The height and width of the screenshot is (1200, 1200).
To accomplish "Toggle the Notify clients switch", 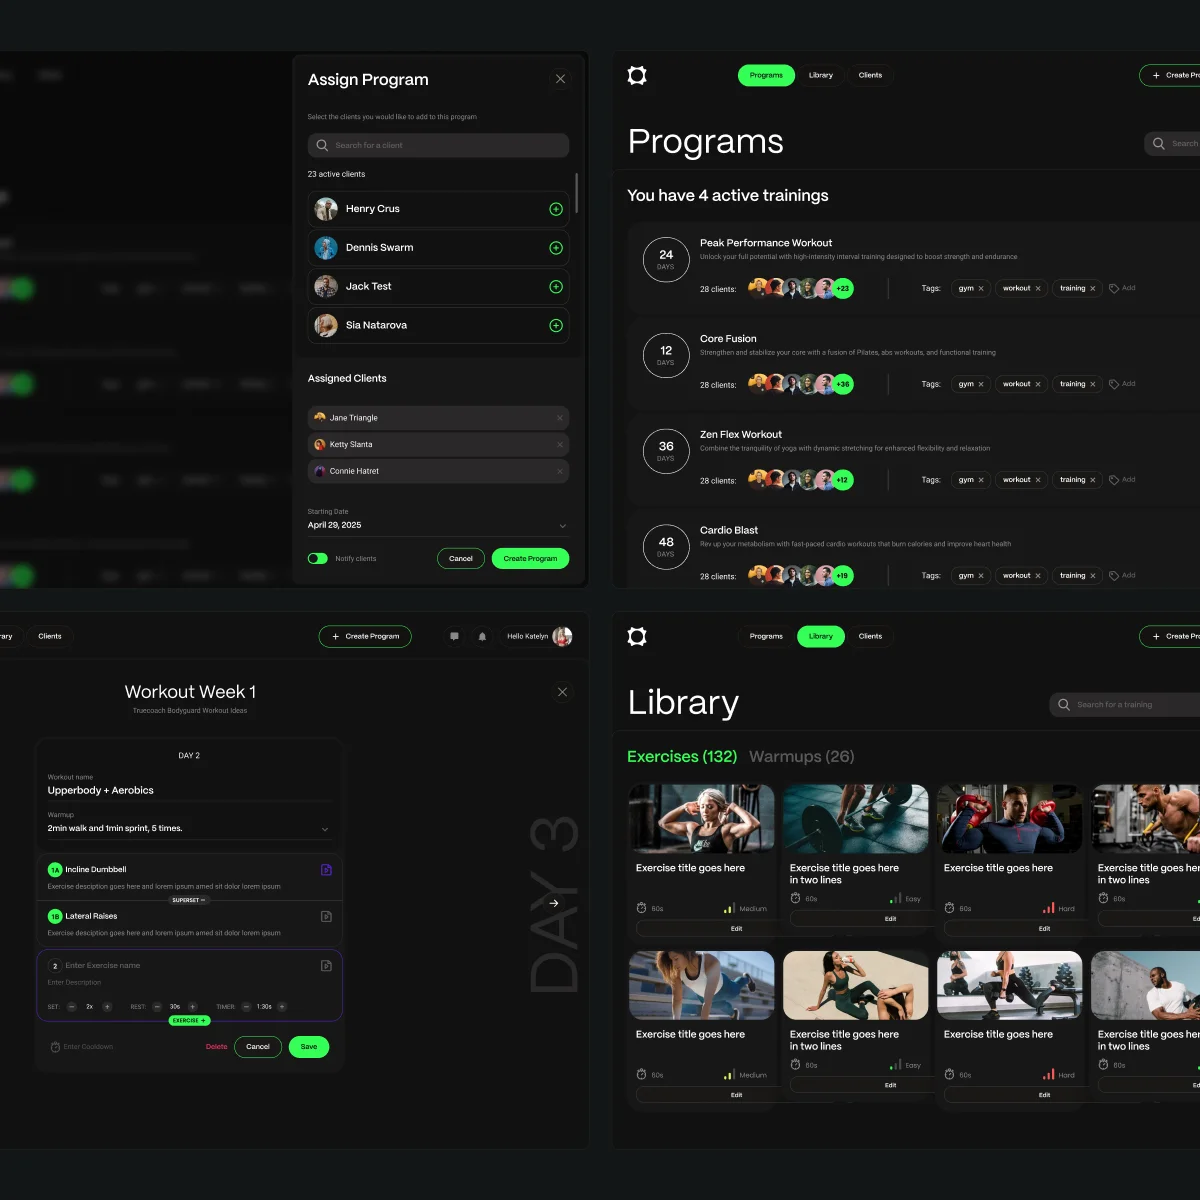I will pos(318,559).
